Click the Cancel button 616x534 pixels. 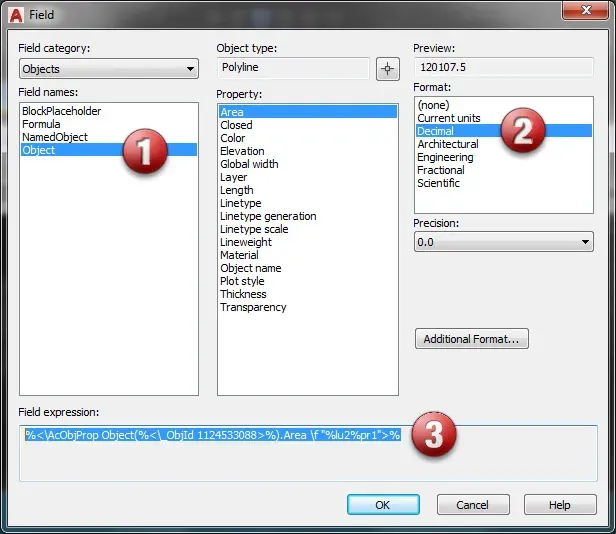(473, 505)
